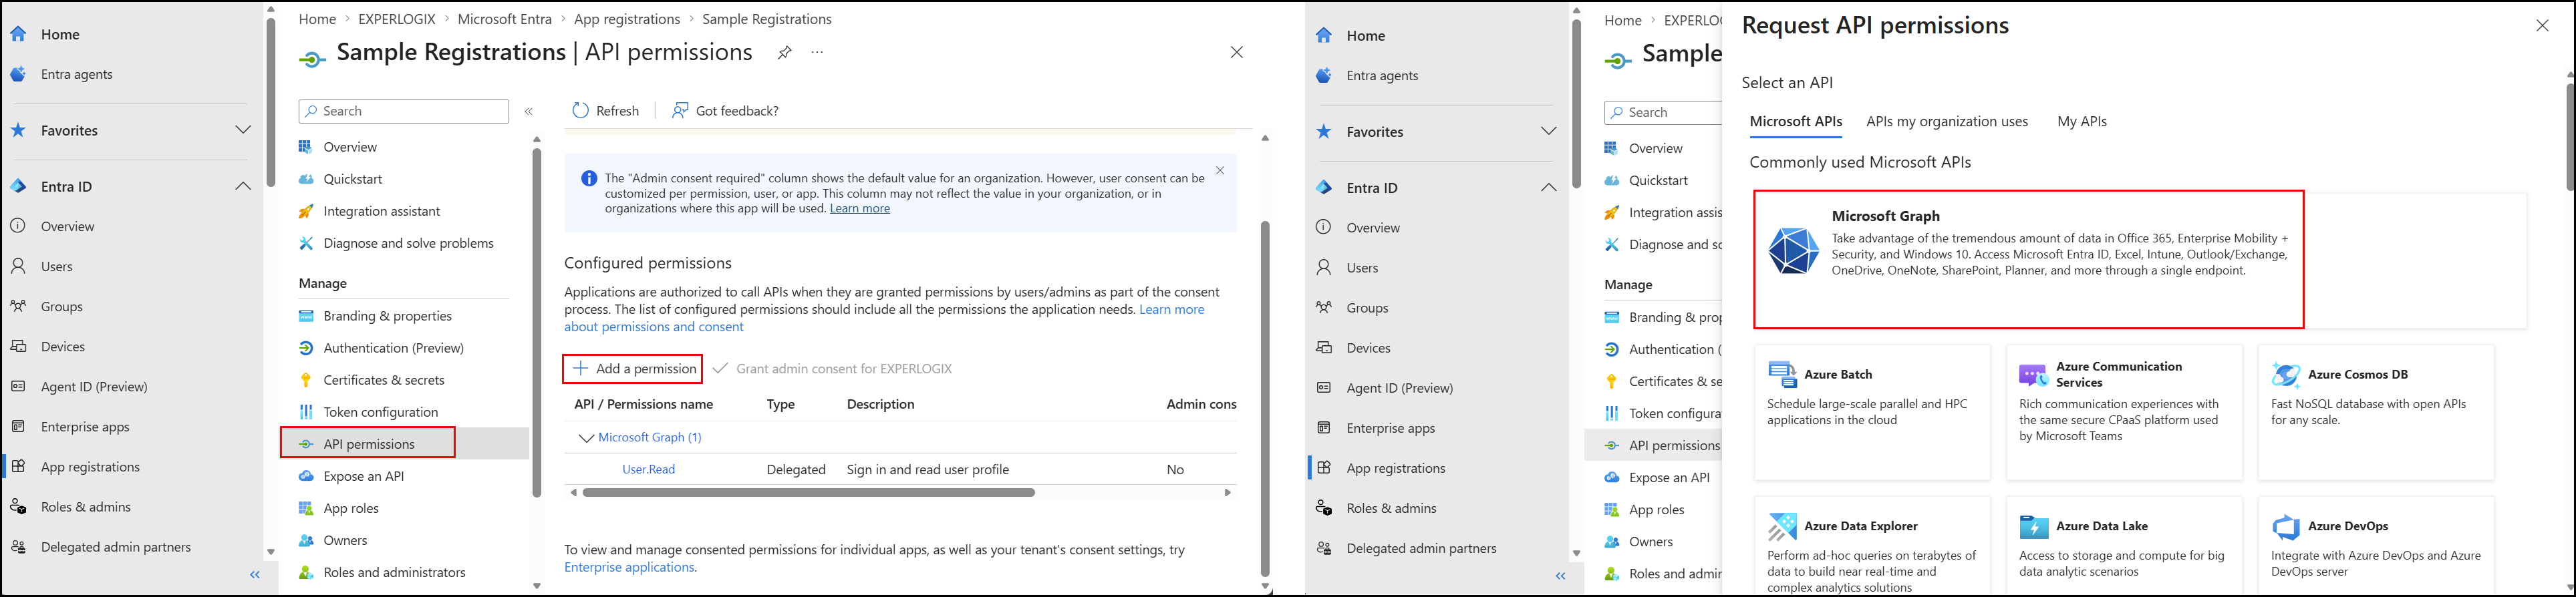The height and width of the screenshot is (597, 2576).
Task: Collapse the right screenshot's sidebar with bottom double chevron
Action: pos(1561,576)
